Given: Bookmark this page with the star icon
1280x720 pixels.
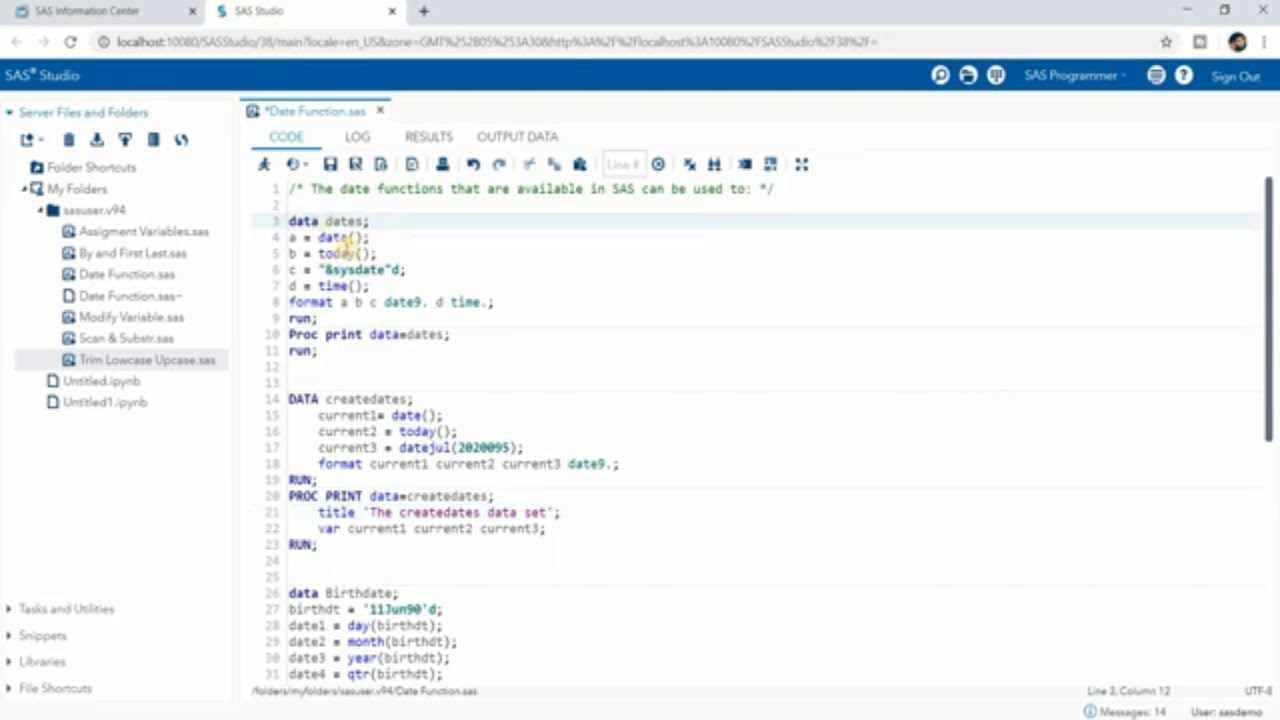Looking at the screenshot, I should (1166, 42).
